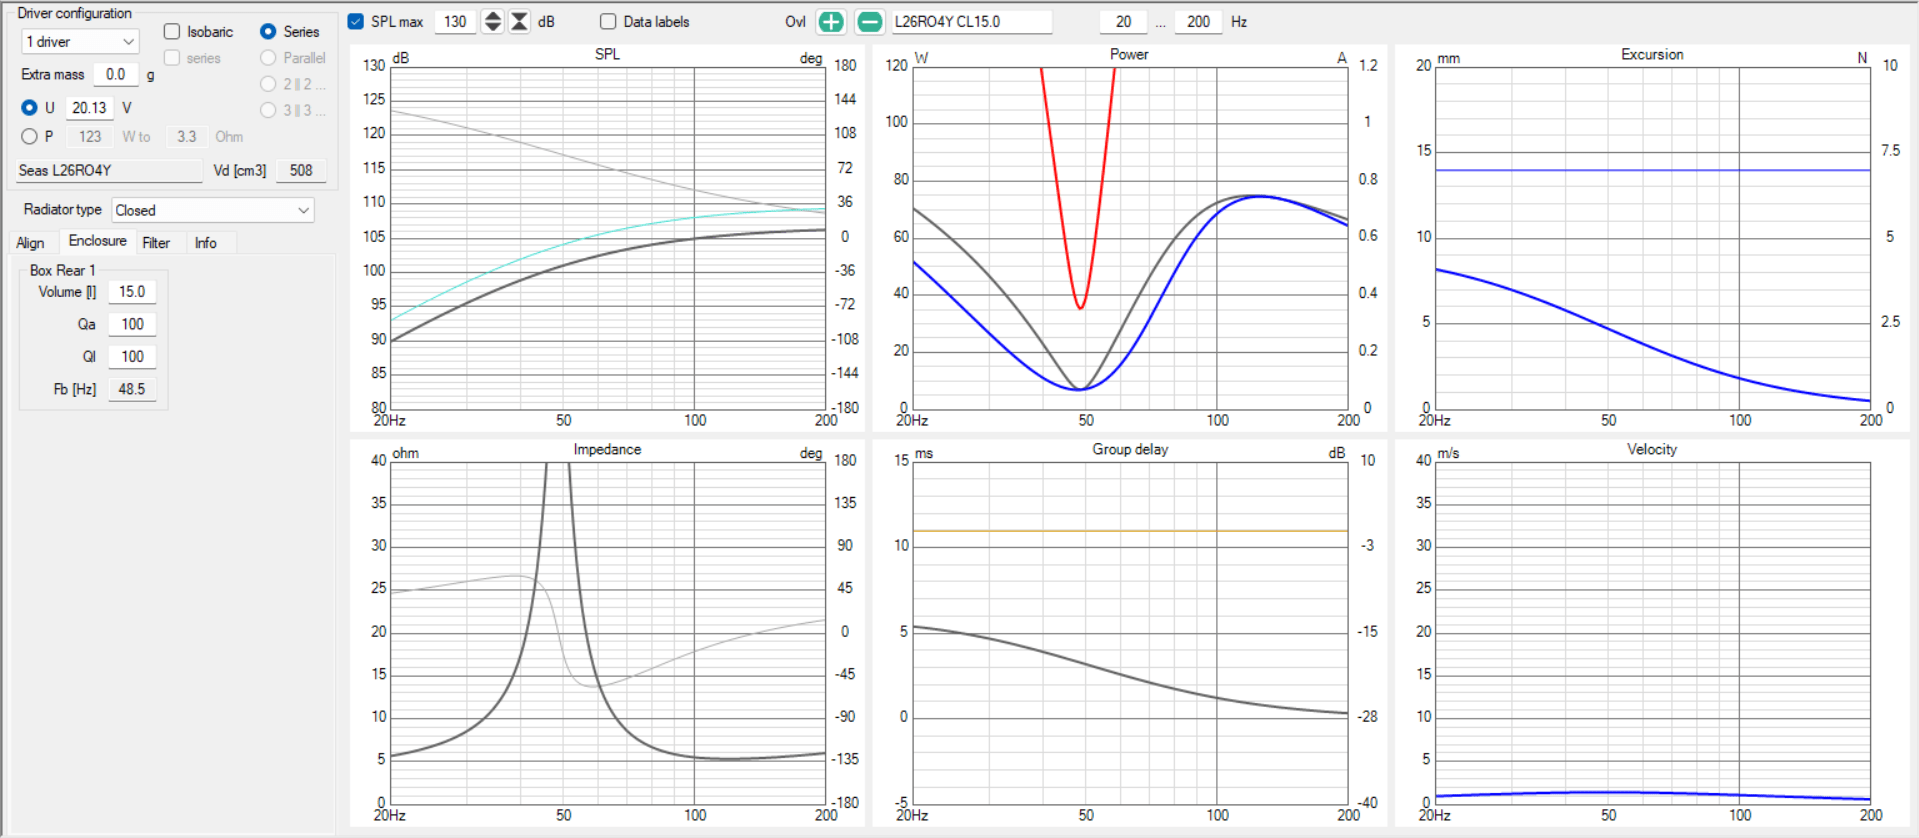The image size is (1919, 838).
Task: Remove overlay with green minus button
Action: click(870, 21)
